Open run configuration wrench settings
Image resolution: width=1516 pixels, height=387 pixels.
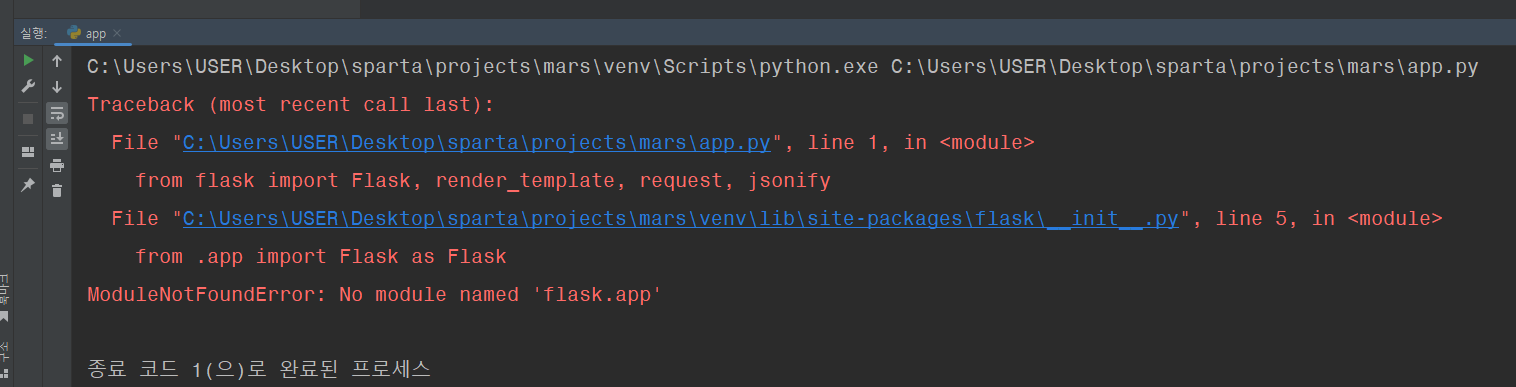tap(28, 87)
